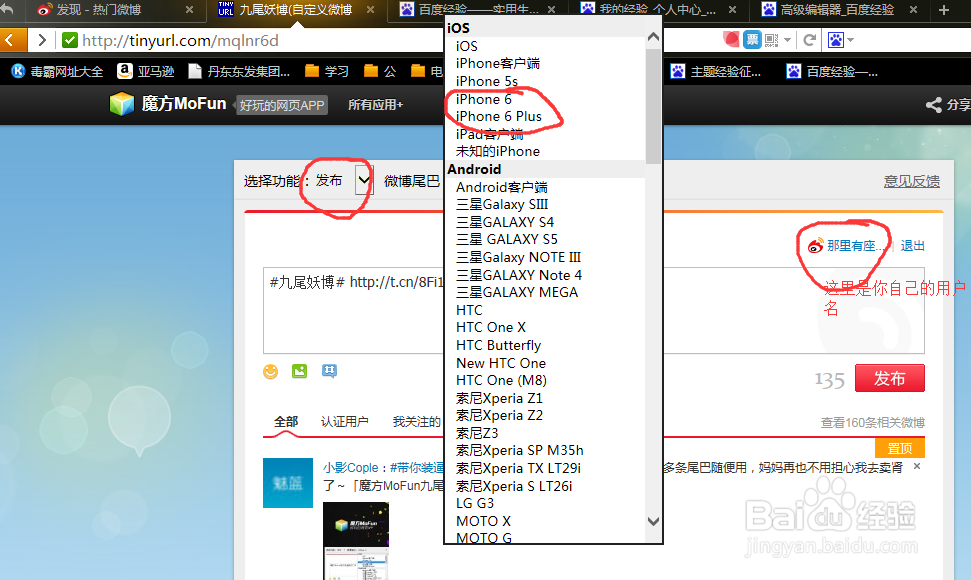The width and height of the screenshot is (971, 580).
Task: Choose iPhone 6 Plus option
Action: pyautogui.click(x=499, y=116)
